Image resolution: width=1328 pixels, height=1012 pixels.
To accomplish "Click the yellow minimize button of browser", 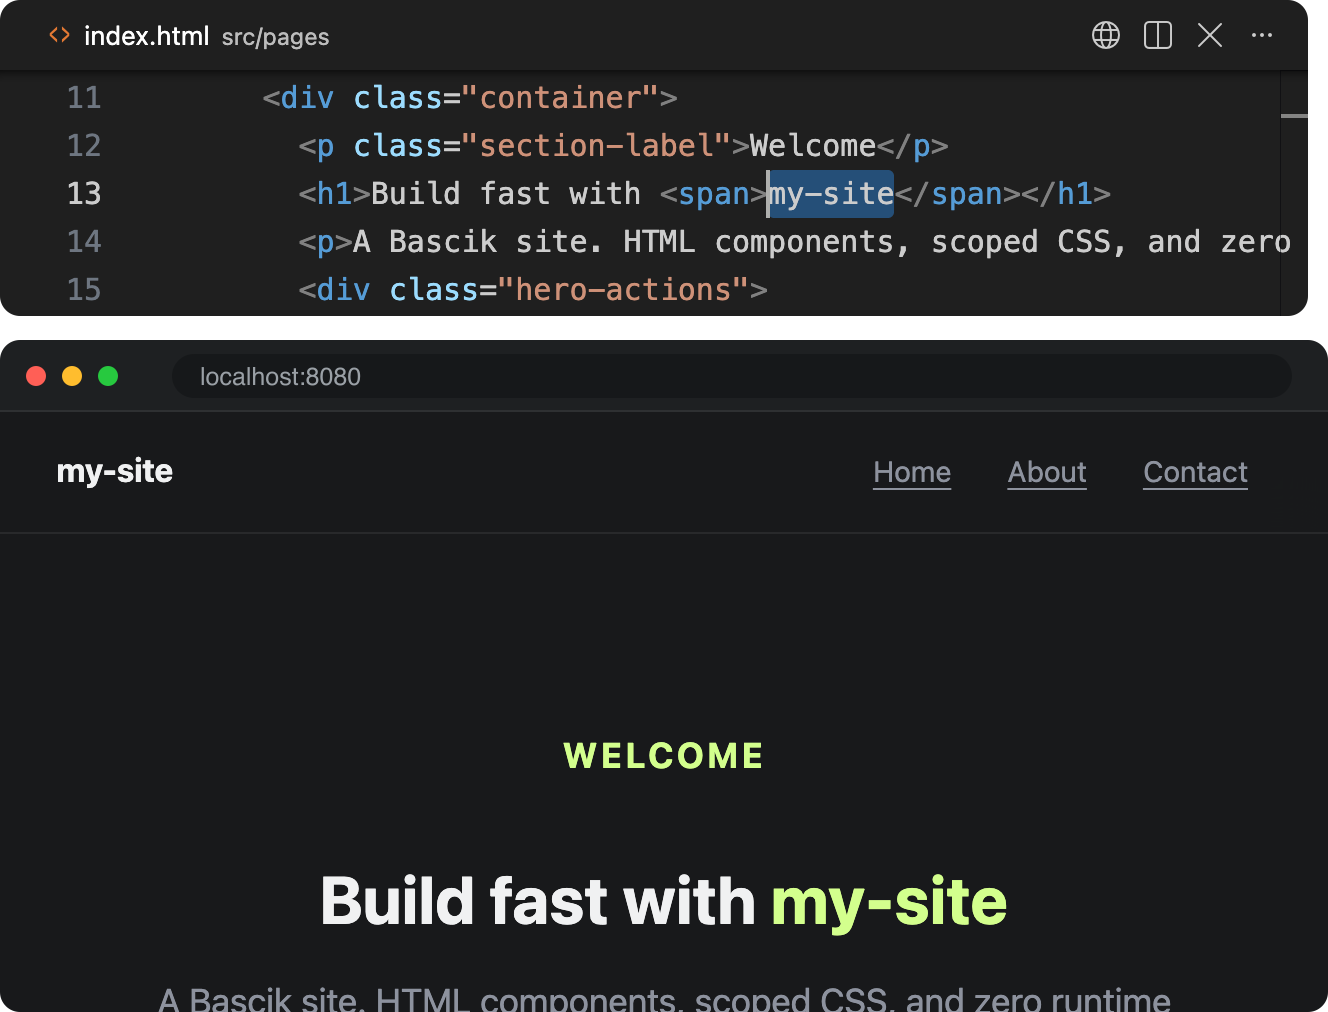I will [x=72, y=376].
